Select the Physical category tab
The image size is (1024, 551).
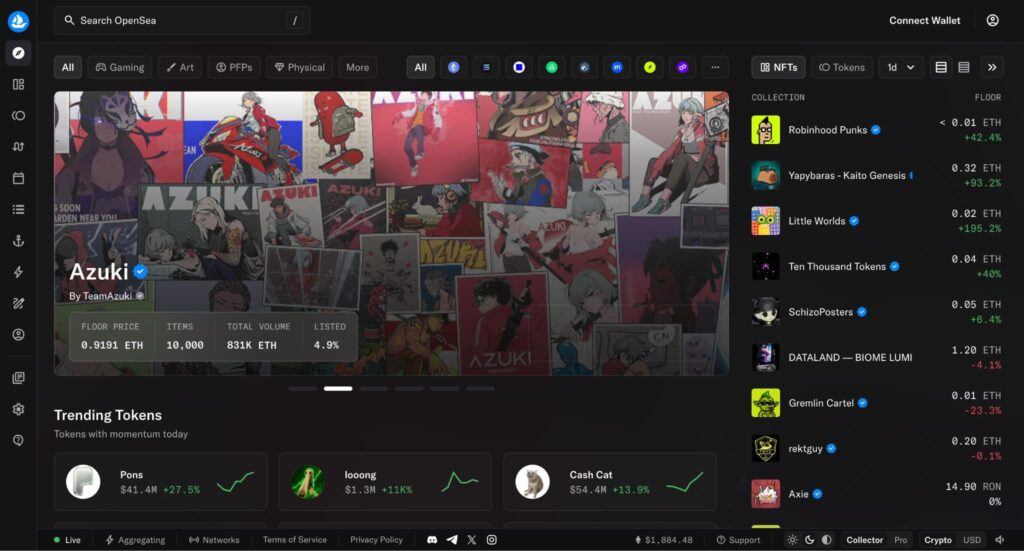coord(299,67)
